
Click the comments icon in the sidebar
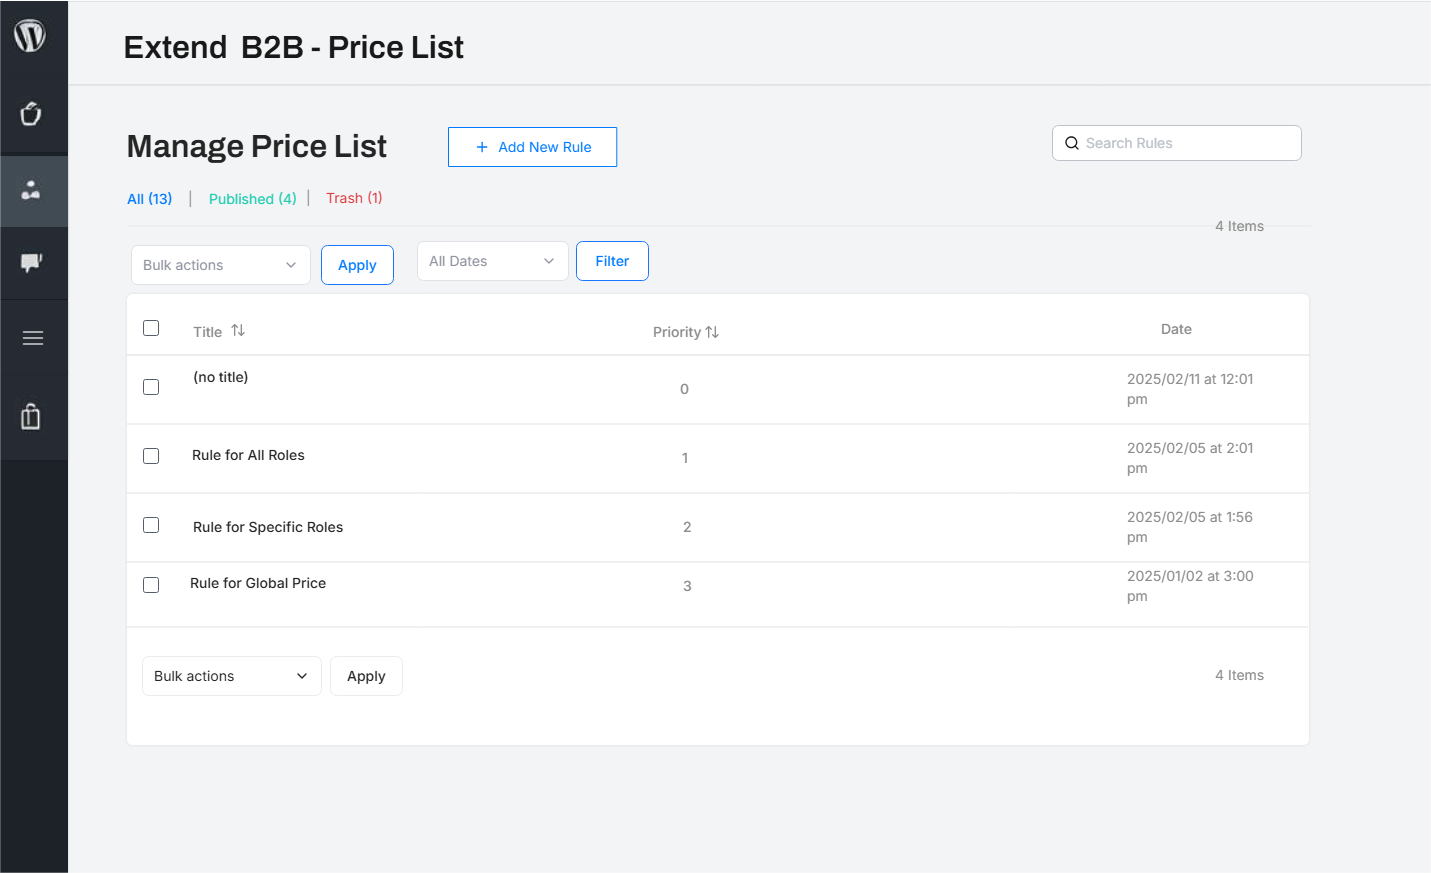31,262
